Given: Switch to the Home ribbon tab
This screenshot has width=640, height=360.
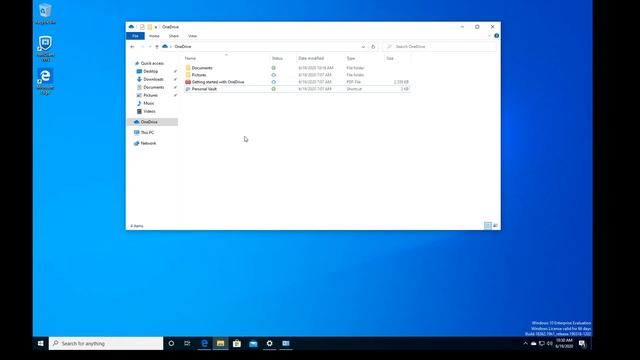Looking at the screenshot, I should (154, 36).
